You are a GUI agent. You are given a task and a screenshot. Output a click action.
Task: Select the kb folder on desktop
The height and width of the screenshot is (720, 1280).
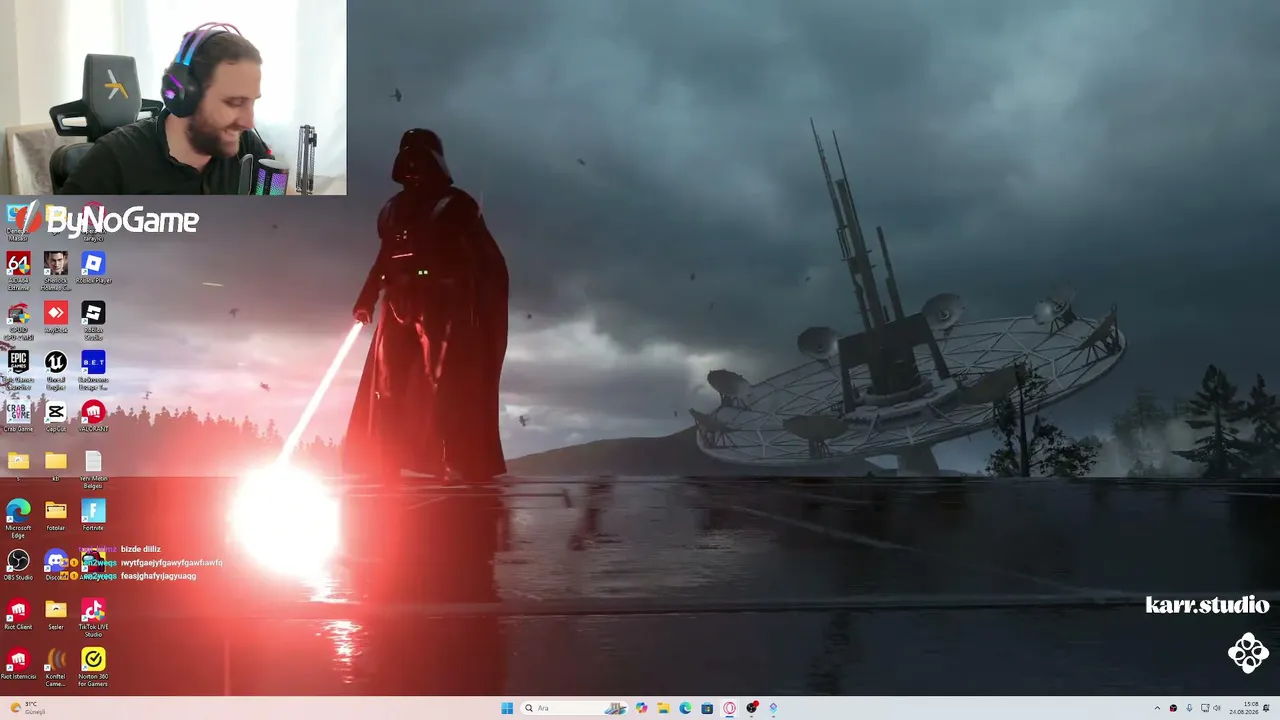coord(56,465)
